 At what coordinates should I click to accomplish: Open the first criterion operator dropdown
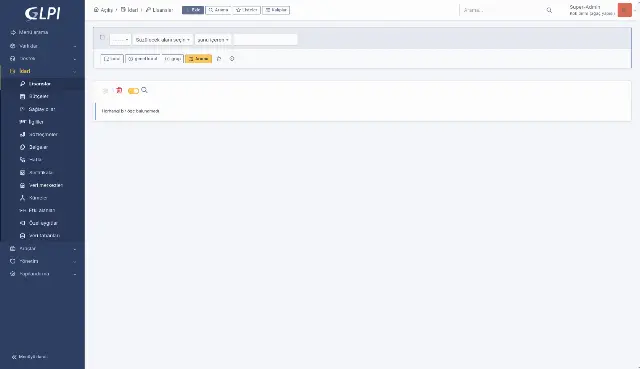(120, 40)
